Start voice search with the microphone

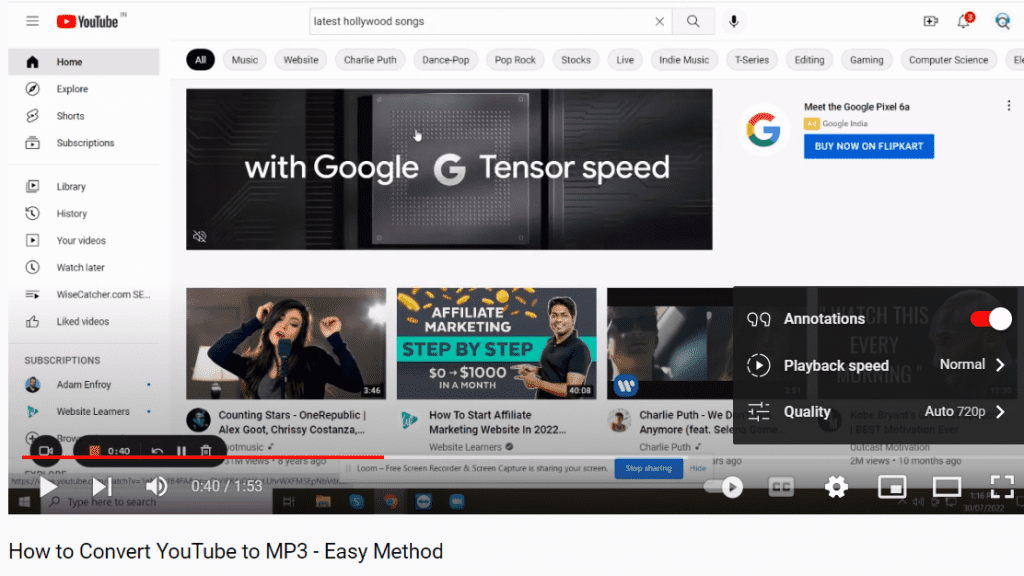click(x=733, y=22)
